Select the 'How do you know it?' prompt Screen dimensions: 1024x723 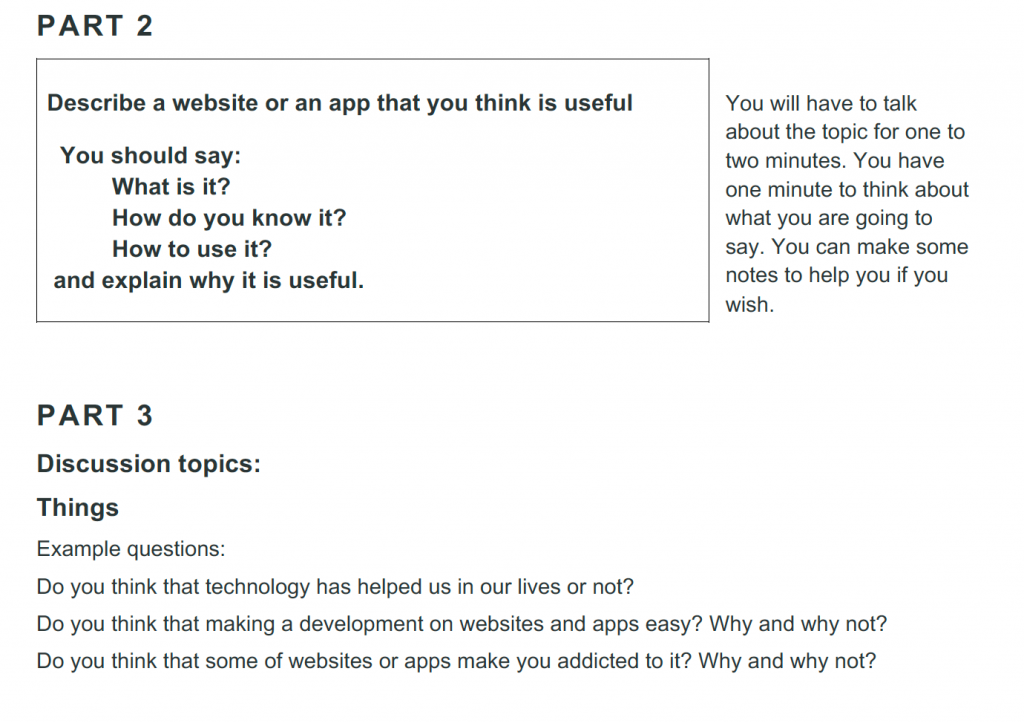(229, 218)
